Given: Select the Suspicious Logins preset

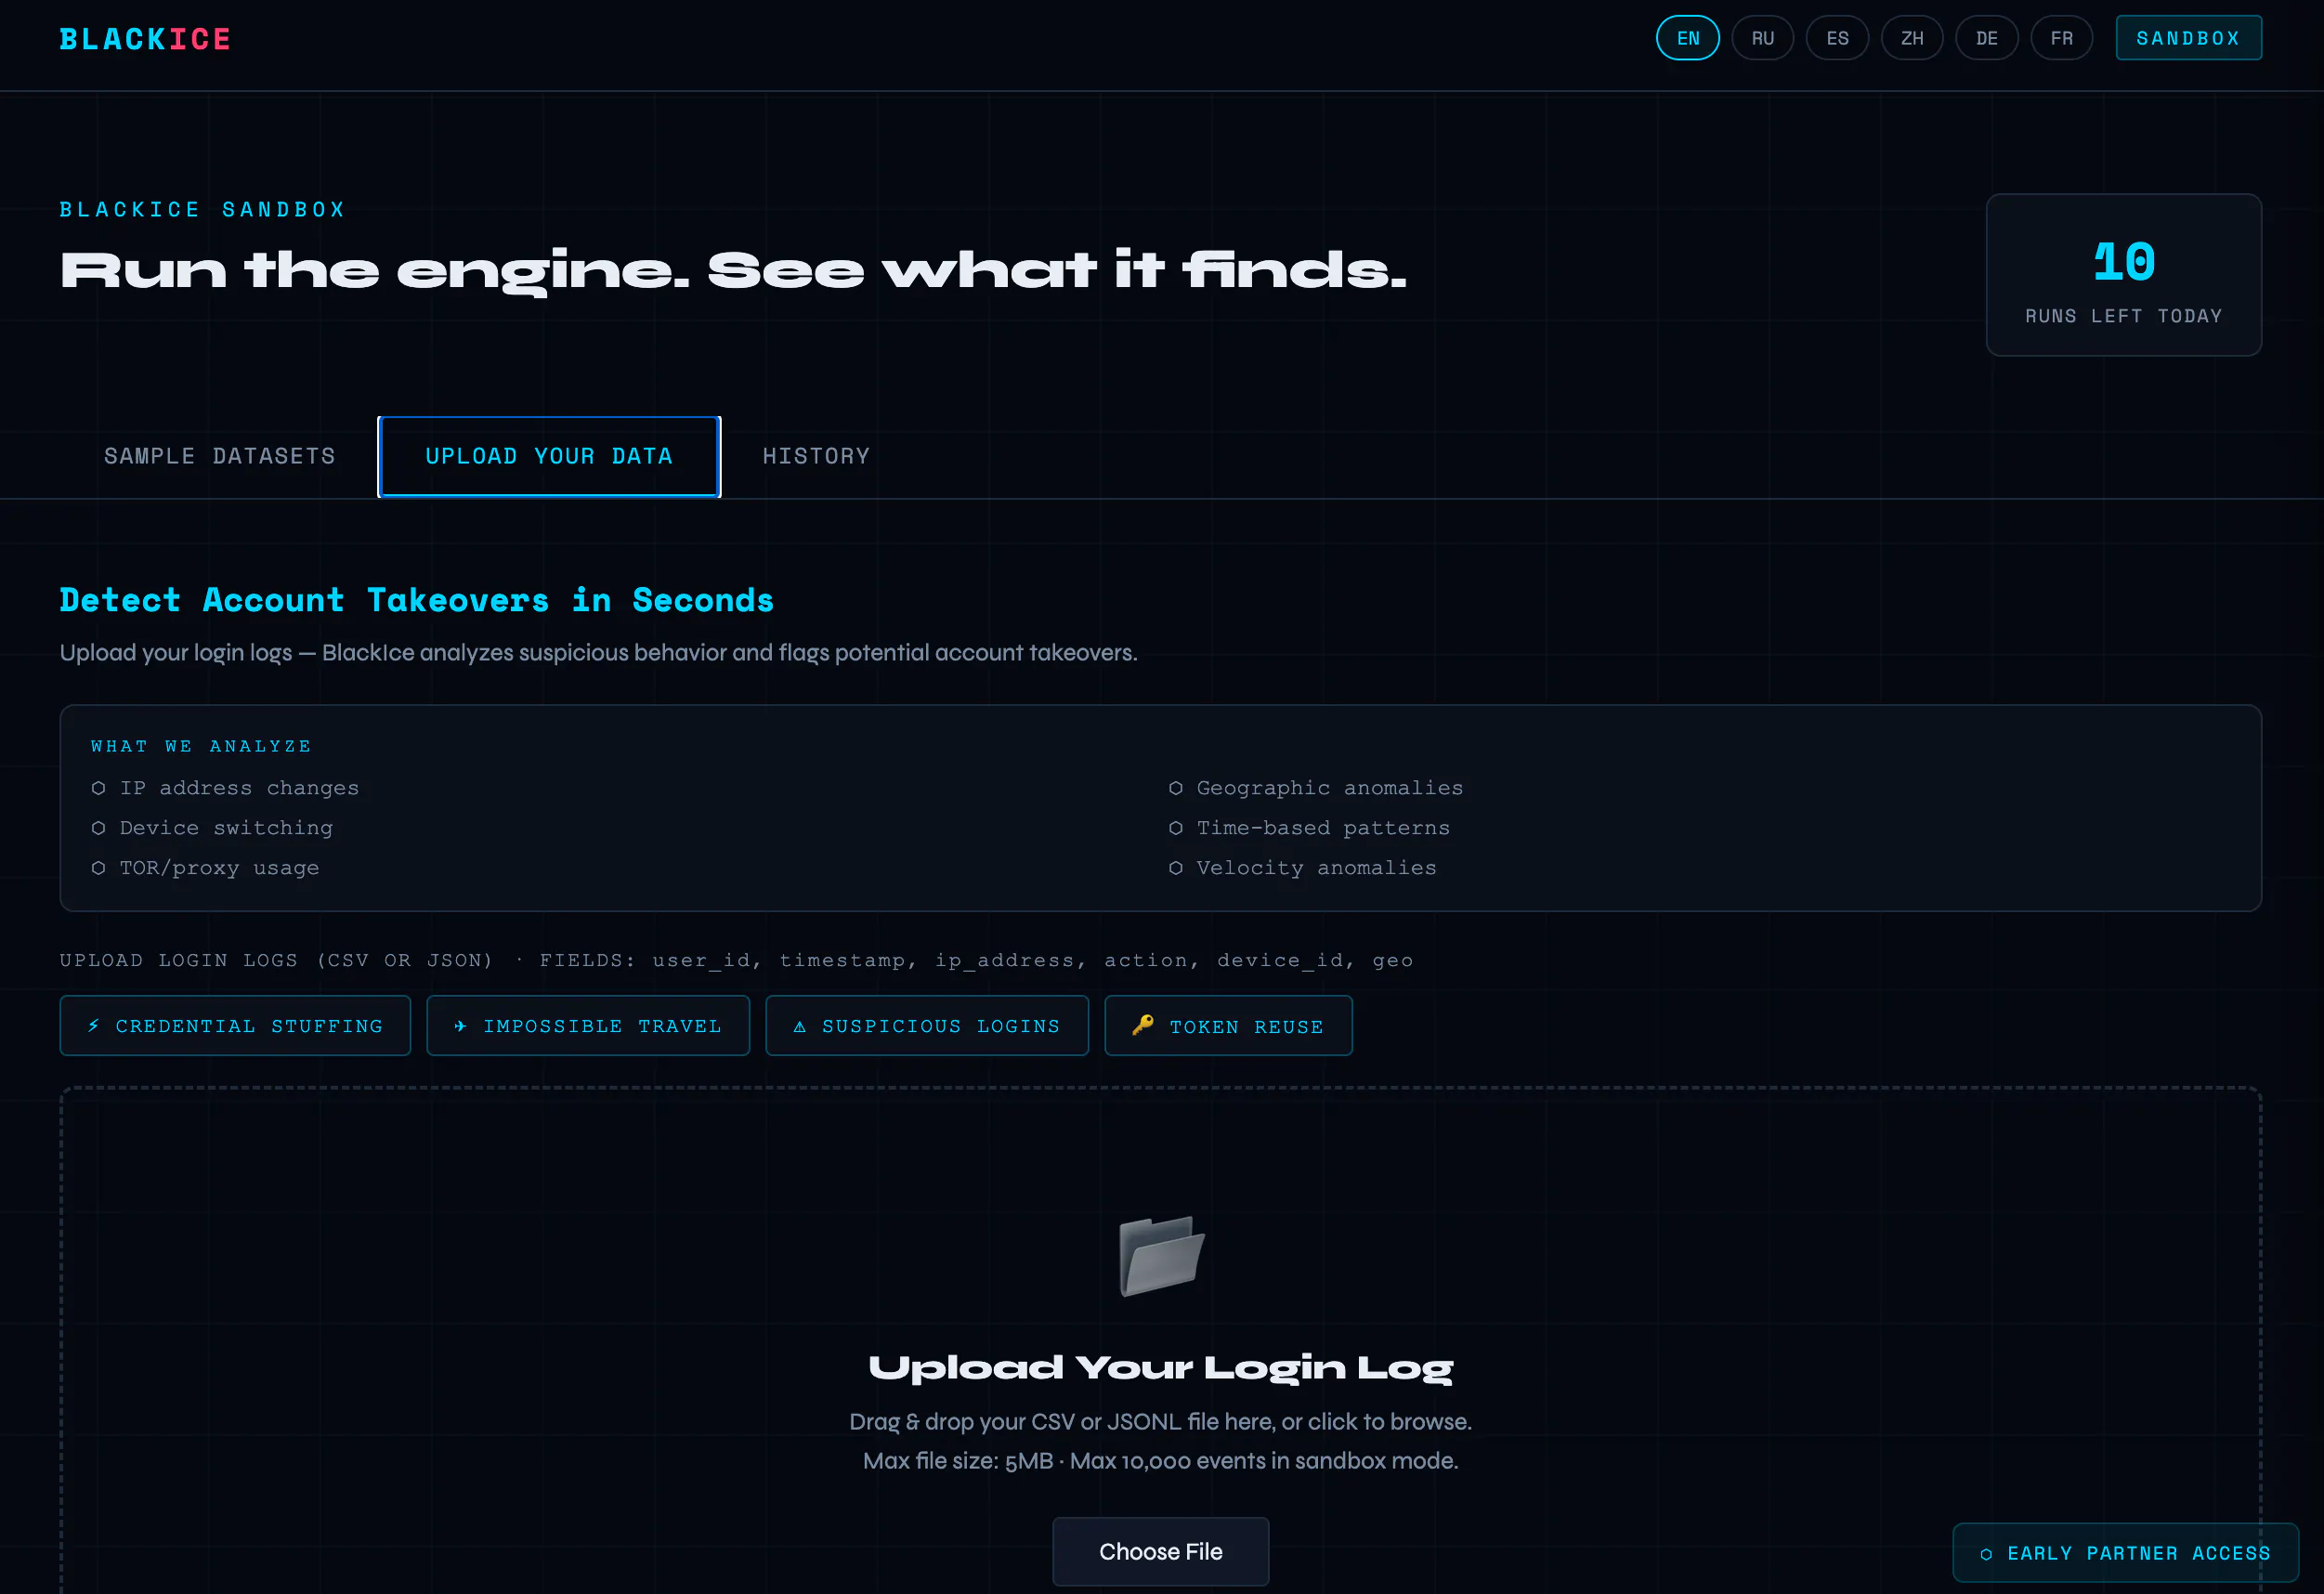Looking at the screenshot, I should 927,1025.
